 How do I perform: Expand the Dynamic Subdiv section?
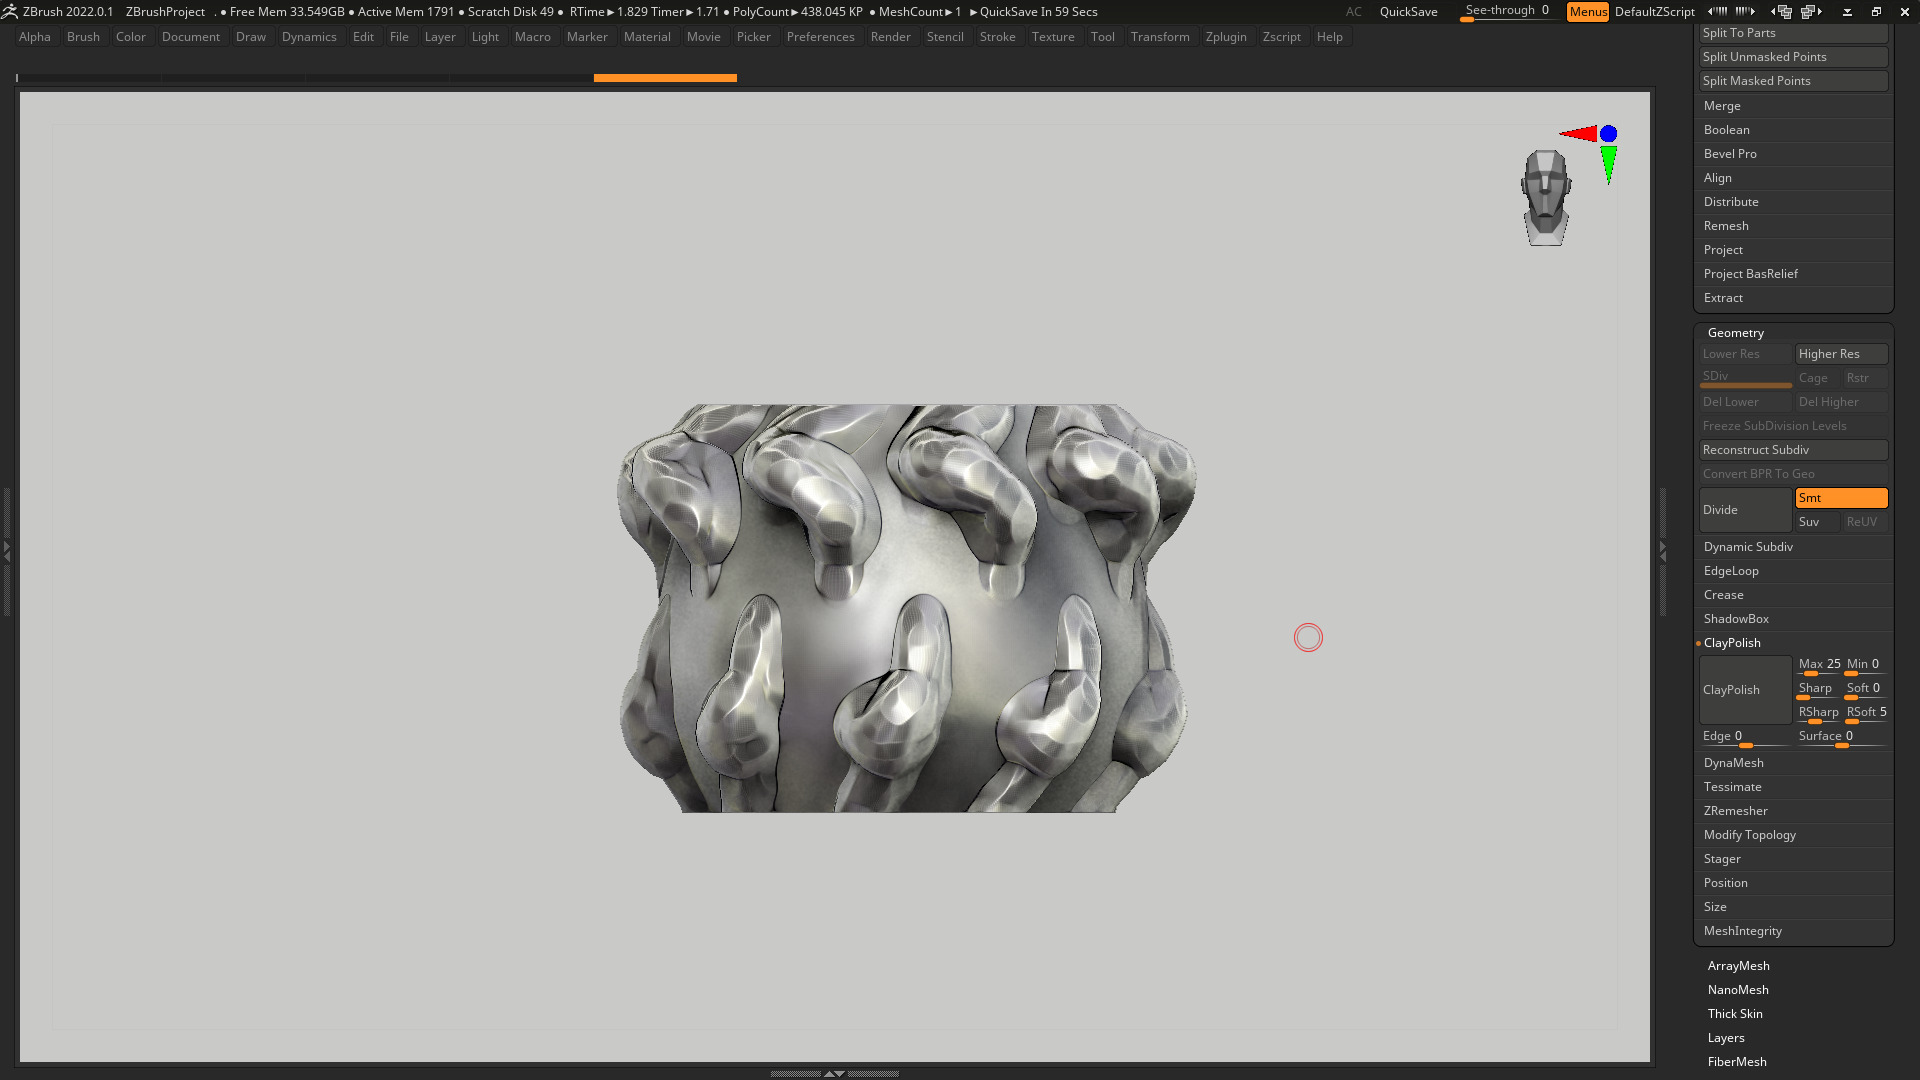1748,547
